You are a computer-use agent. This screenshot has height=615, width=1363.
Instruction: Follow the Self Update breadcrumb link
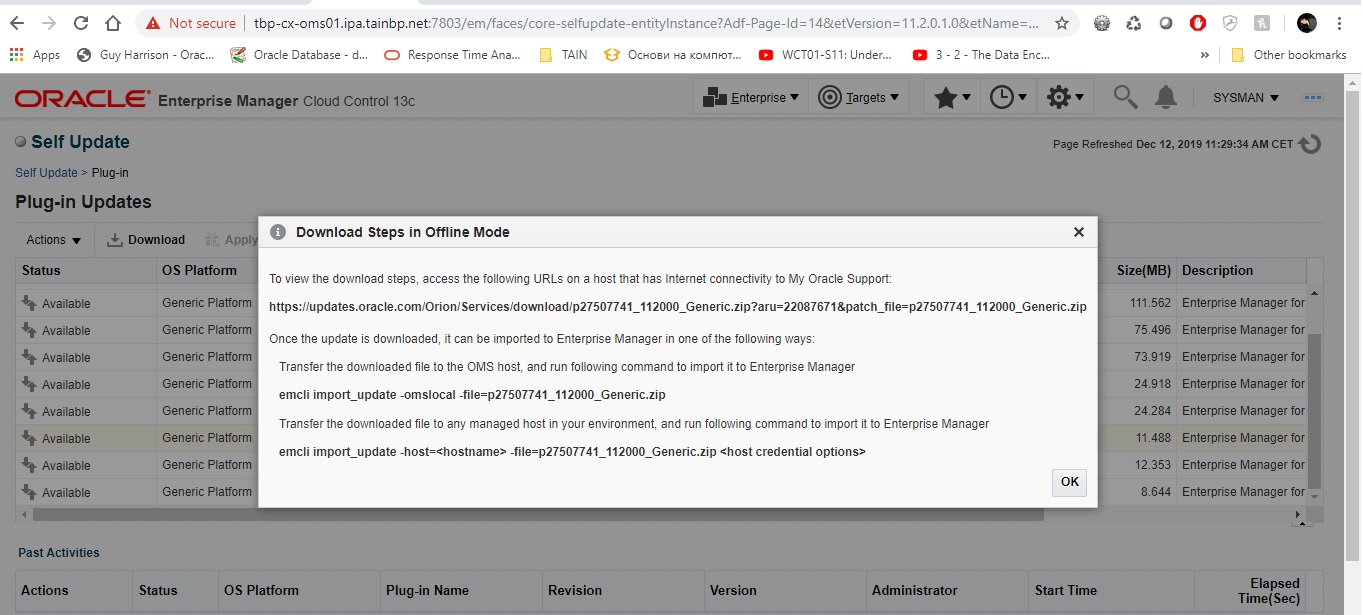(46, 173)
